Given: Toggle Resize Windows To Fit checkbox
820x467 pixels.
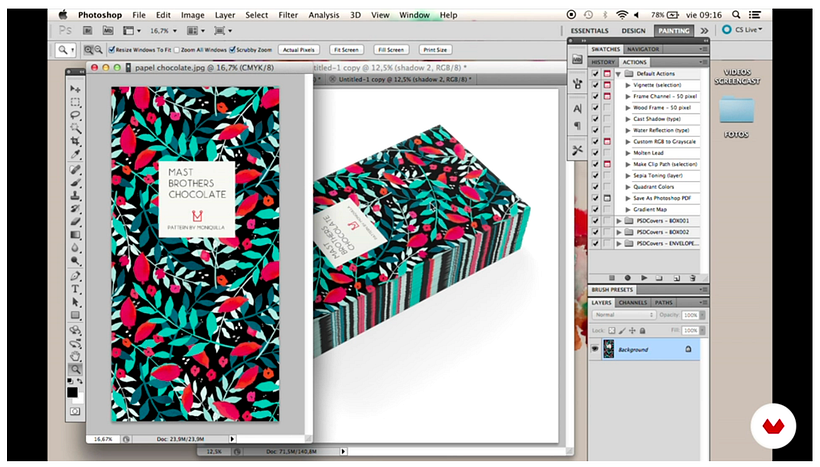Looking at the screenshot, I should pyautogui.click(x=111, y=50).
